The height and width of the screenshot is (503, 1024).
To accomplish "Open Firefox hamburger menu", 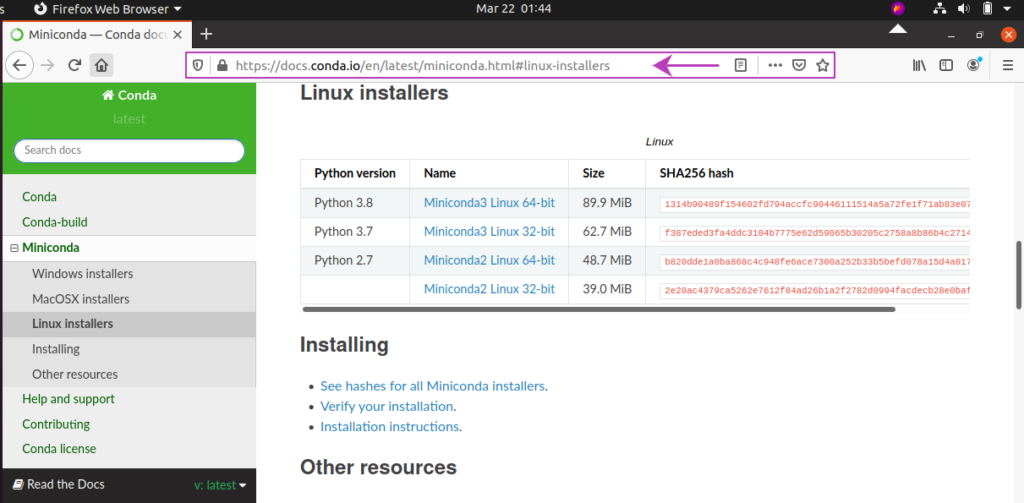I will click(1007, 65).
